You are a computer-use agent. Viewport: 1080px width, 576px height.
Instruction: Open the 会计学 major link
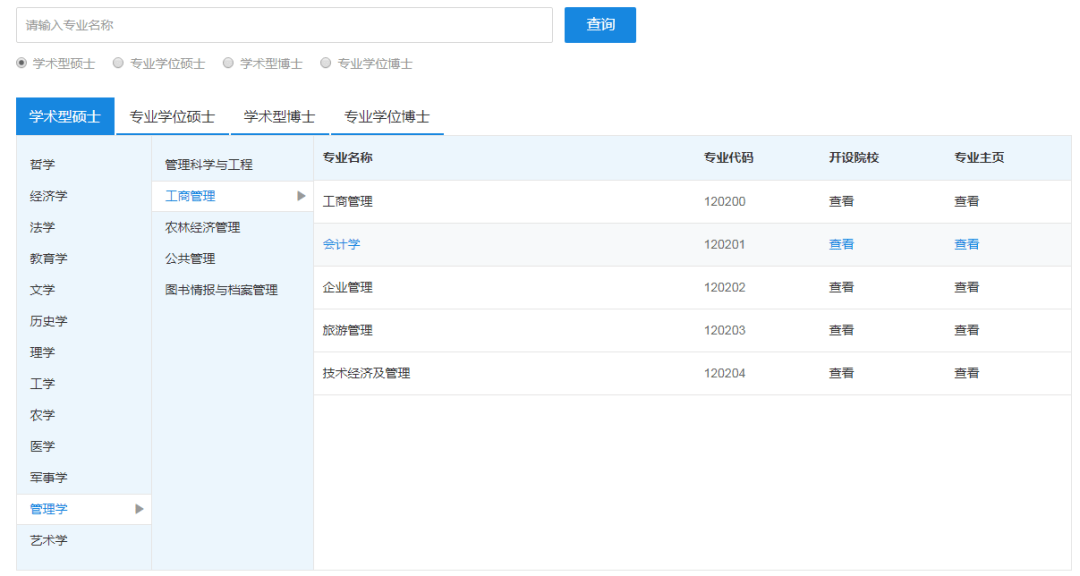pos(342,245)
